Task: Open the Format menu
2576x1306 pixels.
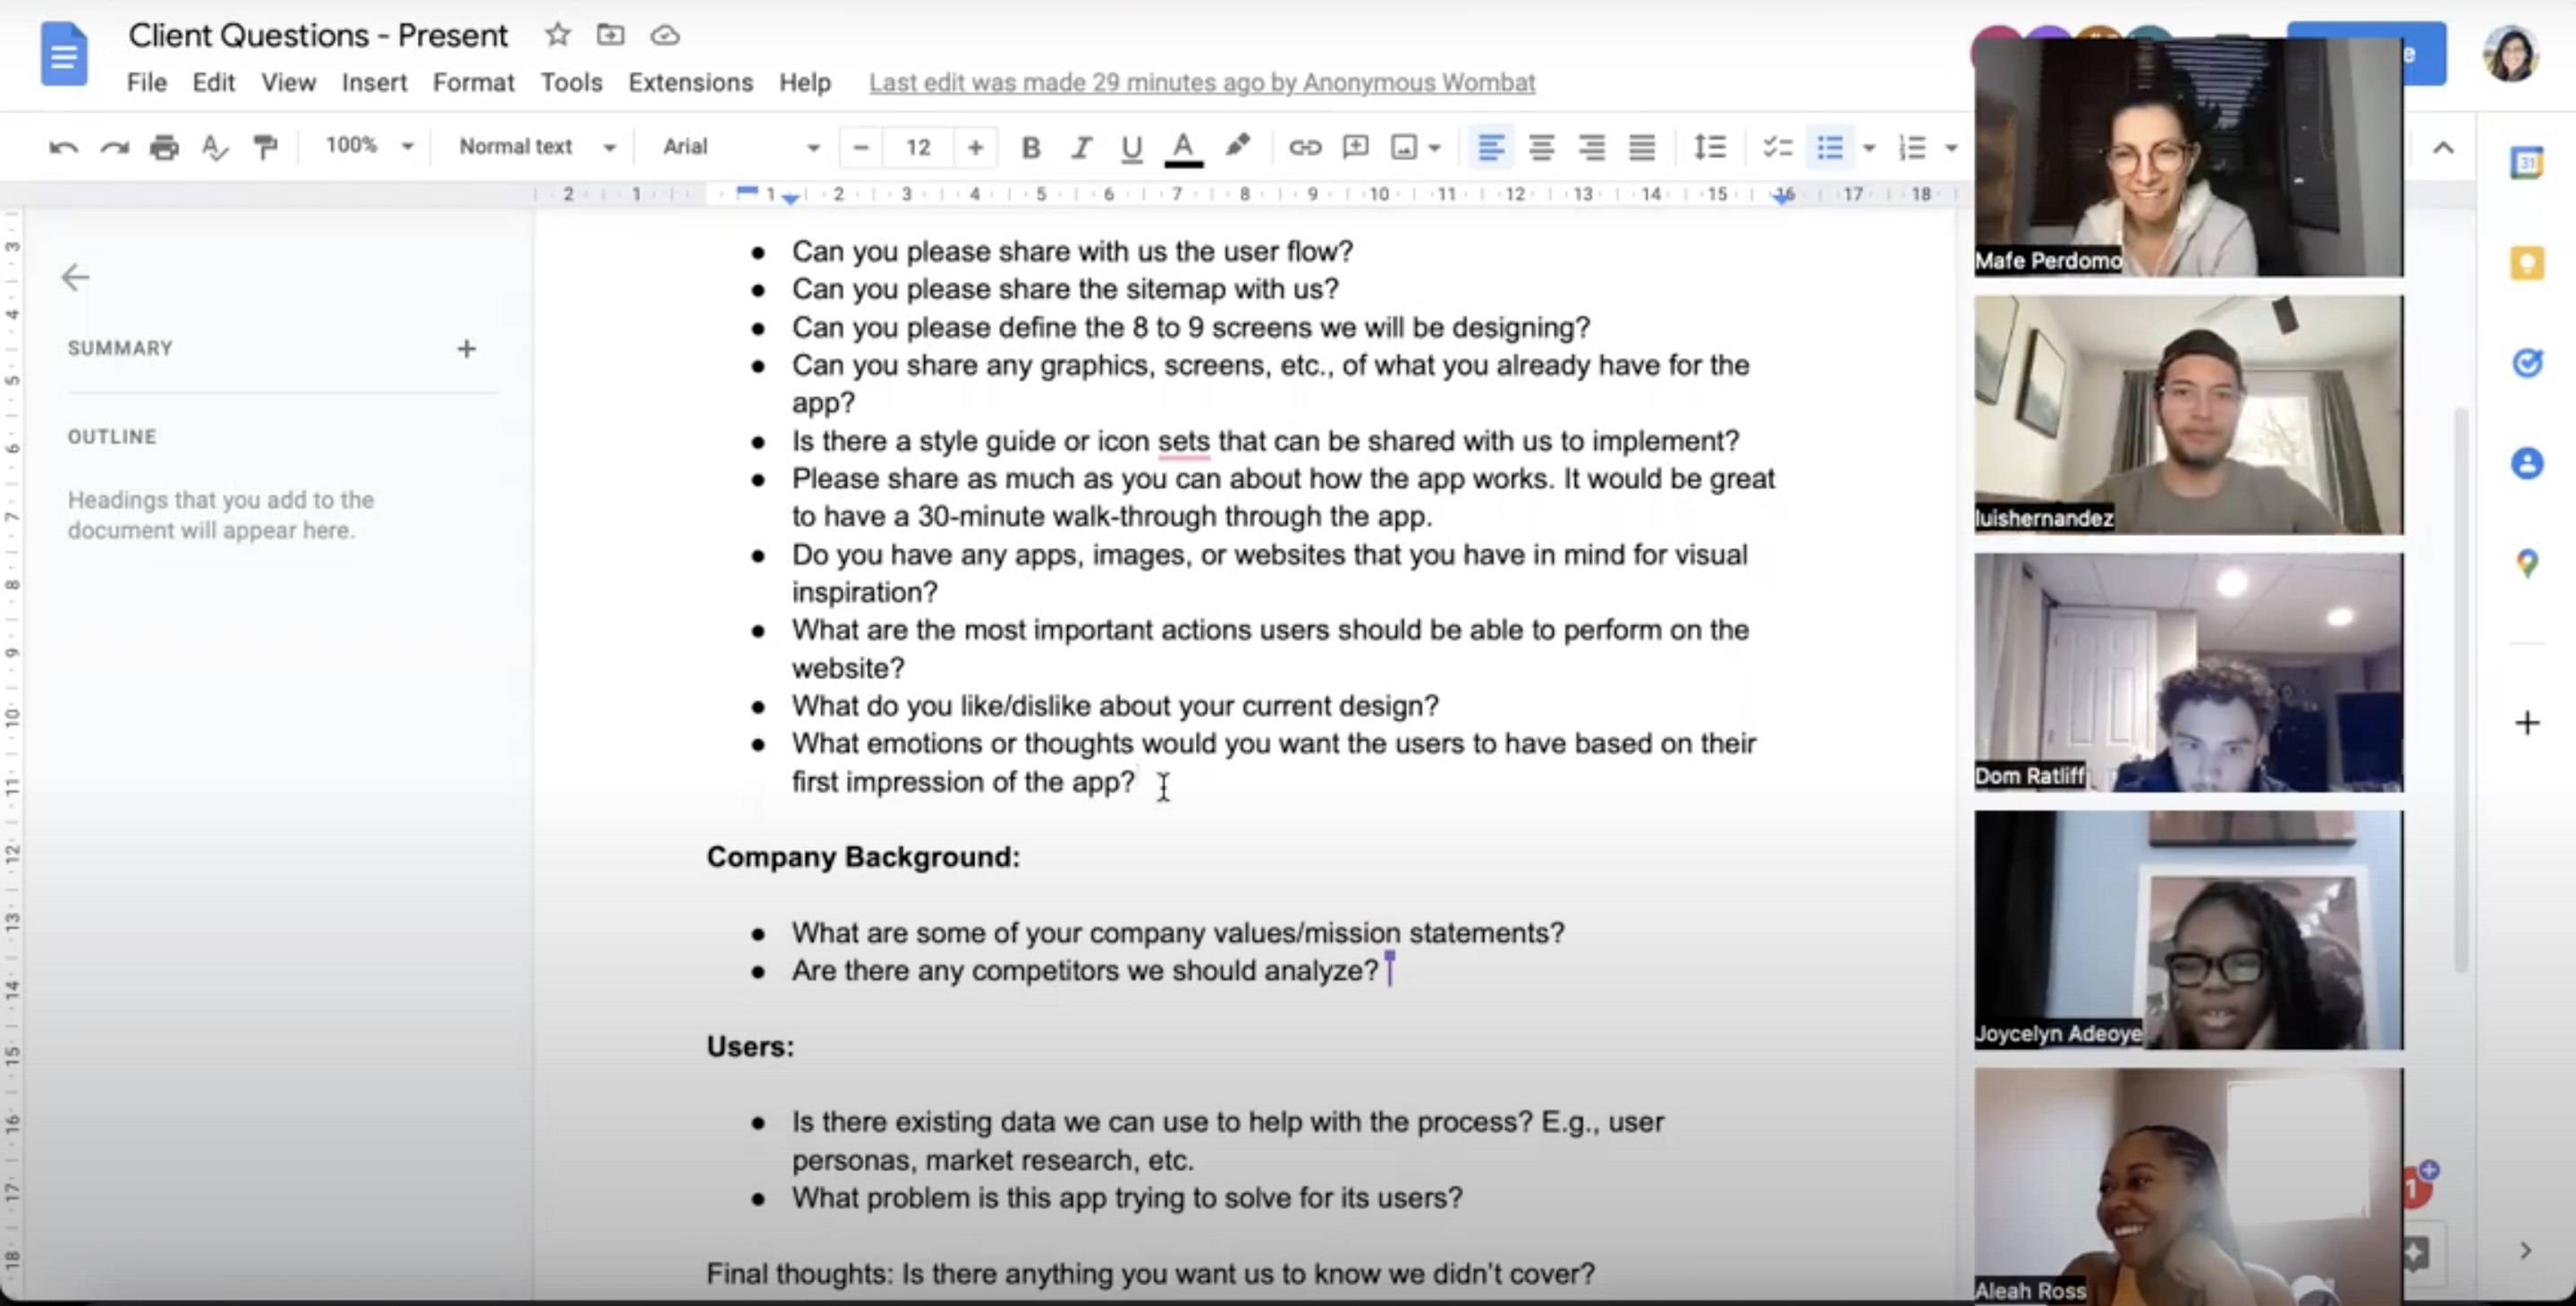Action: pos(473,82)
